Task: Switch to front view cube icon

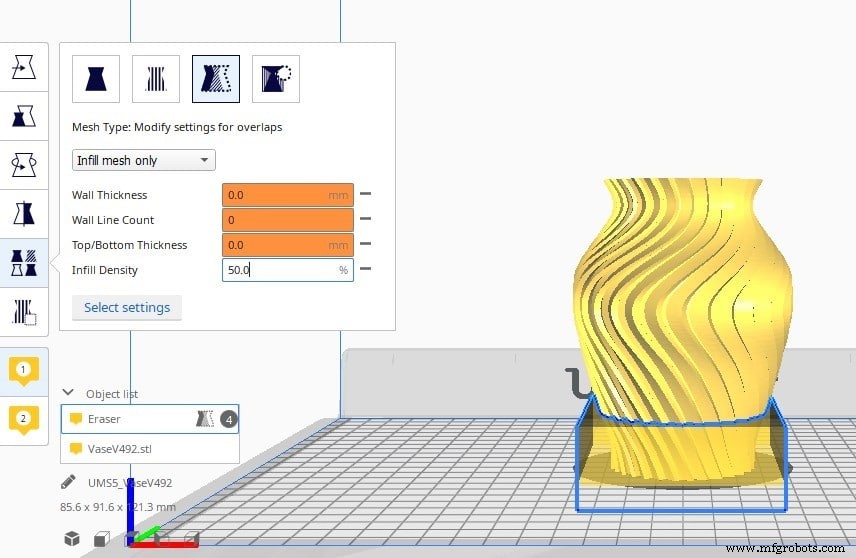Action: click(102, 539)
